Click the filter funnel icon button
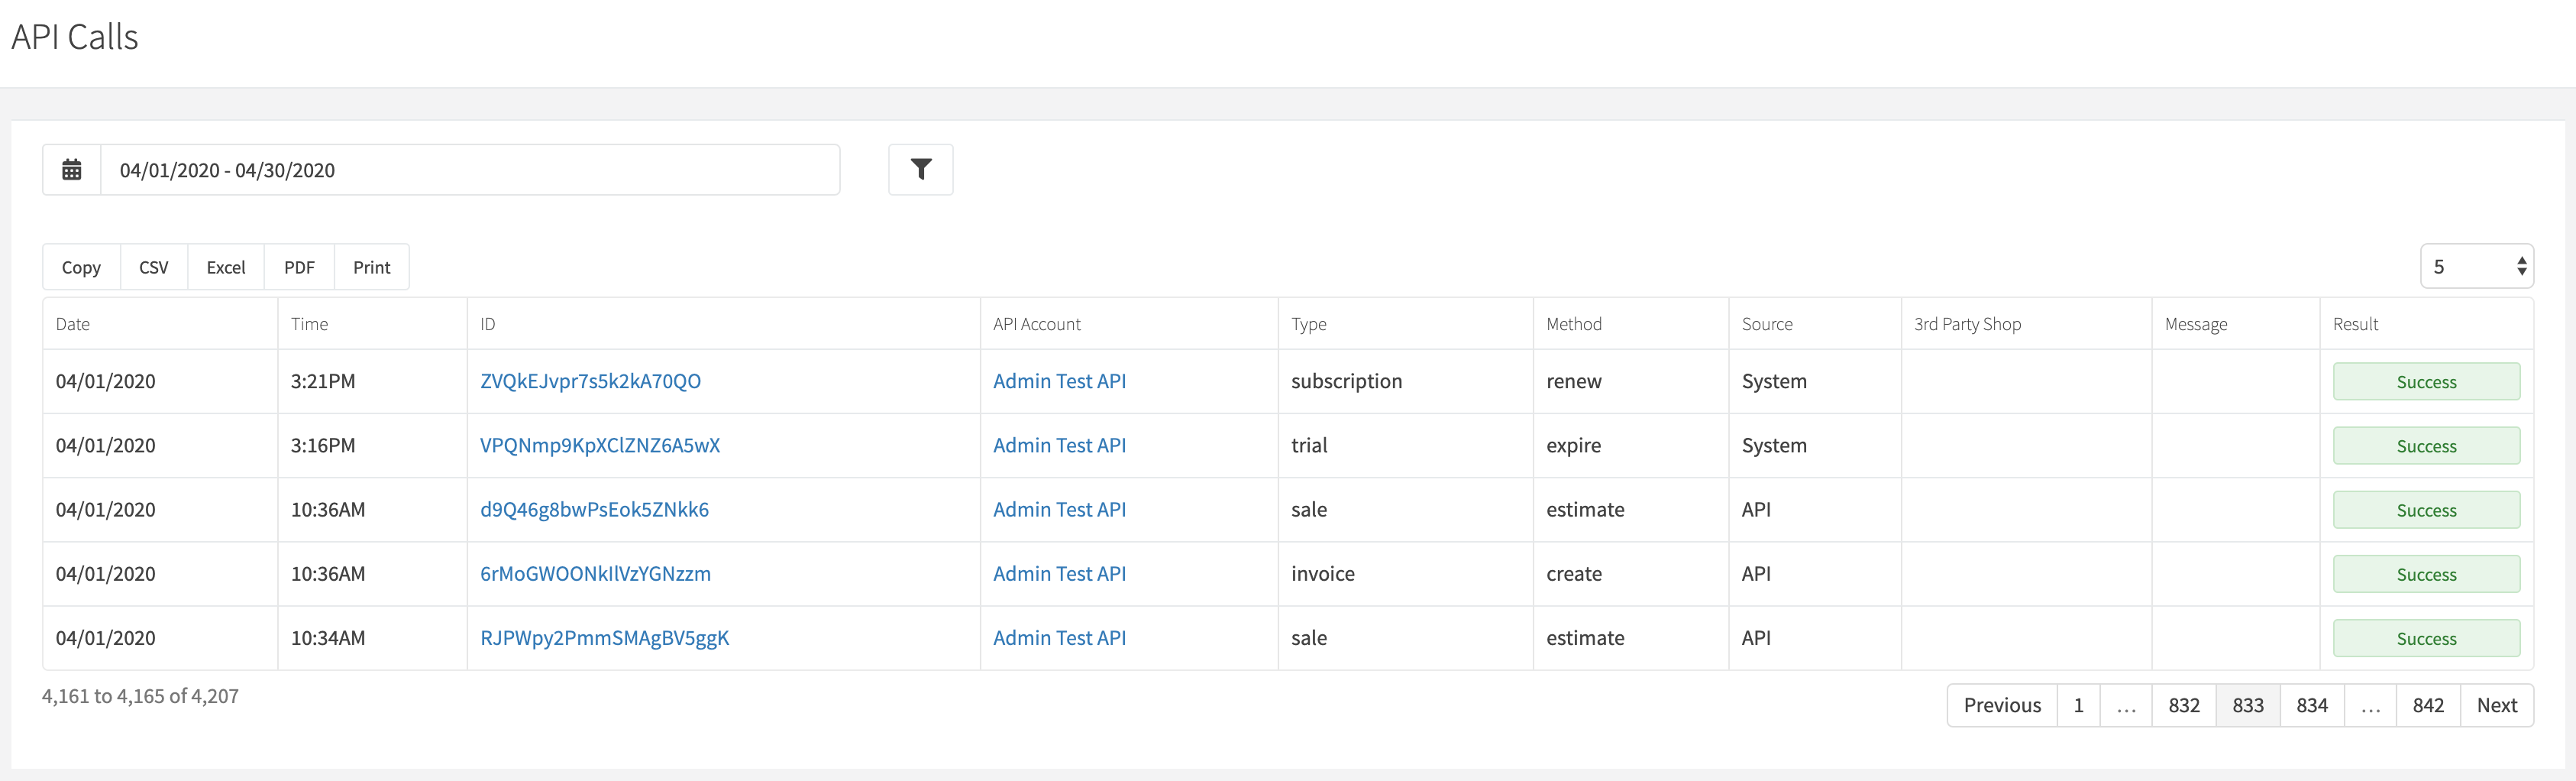 921,170
